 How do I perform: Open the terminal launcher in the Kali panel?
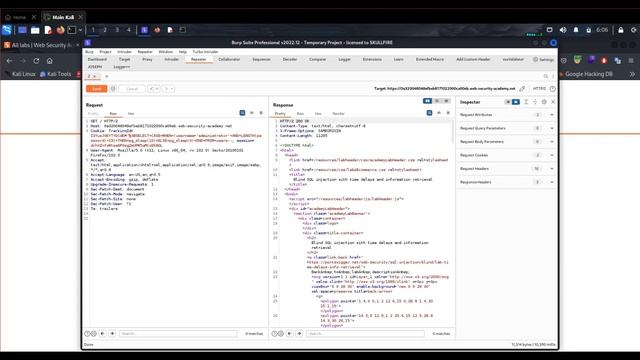click(72, 30)
